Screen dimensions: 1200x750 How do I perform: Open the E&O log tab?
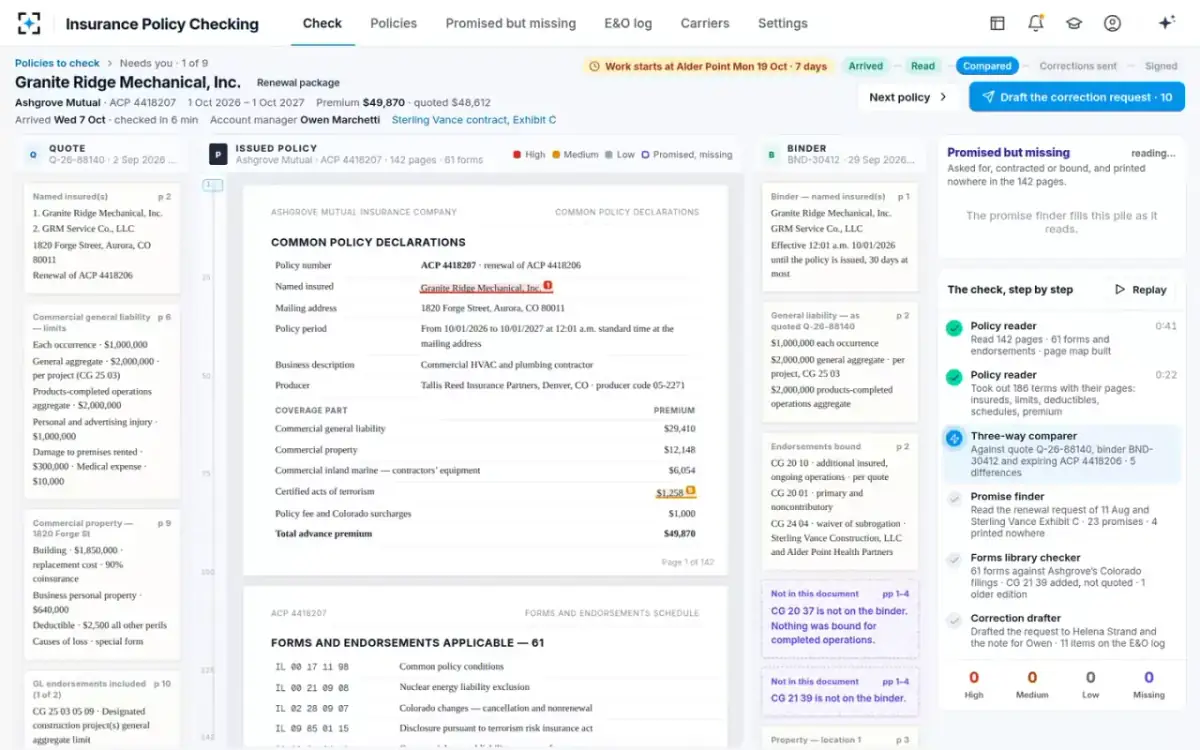click(x=628, y=23)
